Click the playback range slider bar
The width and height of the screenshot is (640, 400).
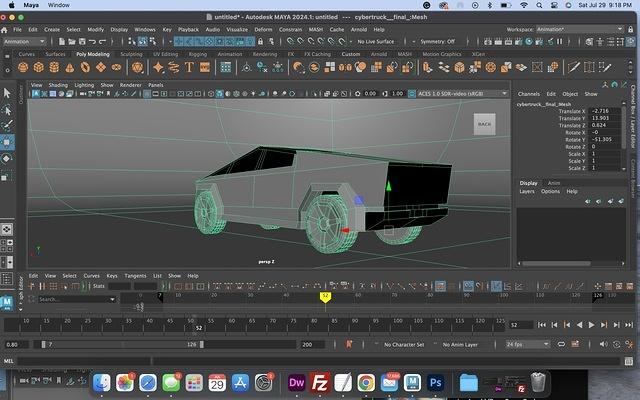pyautogui.click(x=122, y=344)
